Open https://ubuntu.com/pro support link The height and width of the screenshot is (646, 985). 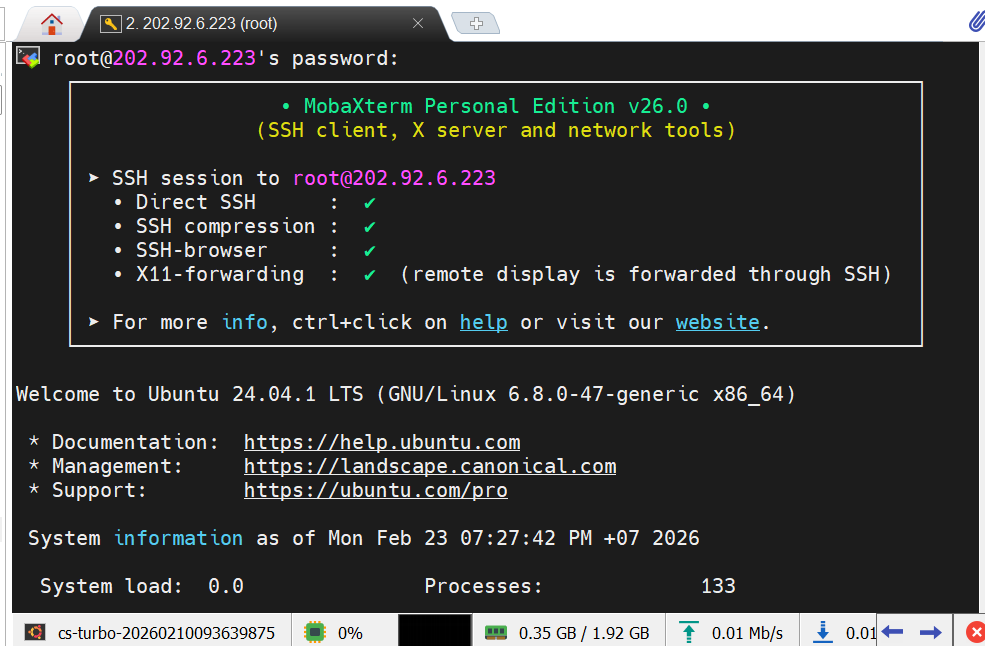pos(376,490)
